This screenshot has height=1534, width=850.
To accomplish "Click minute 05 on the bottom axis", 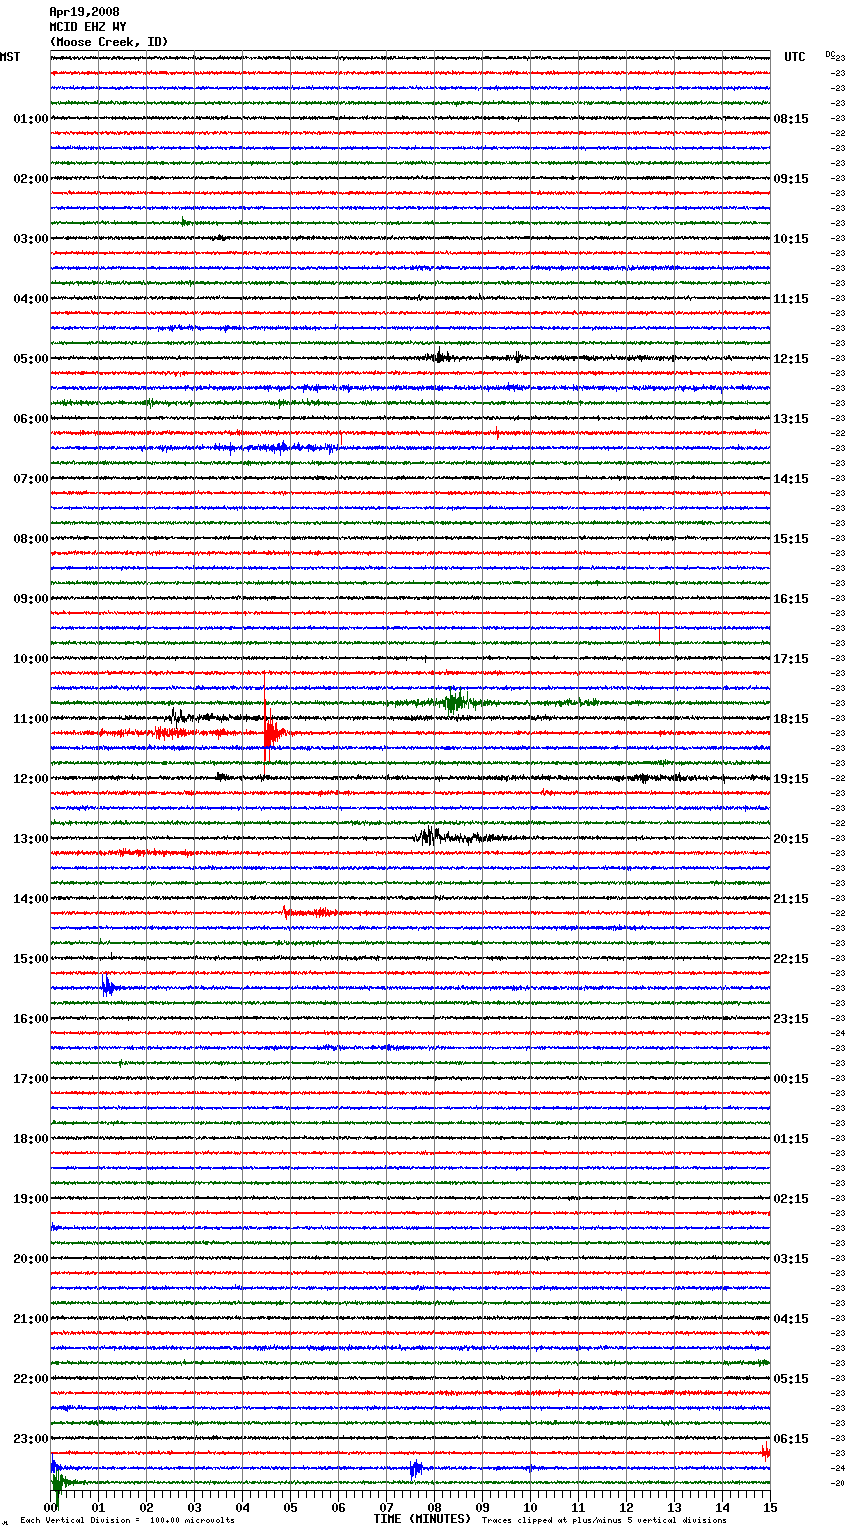I will coord(291,1507).
